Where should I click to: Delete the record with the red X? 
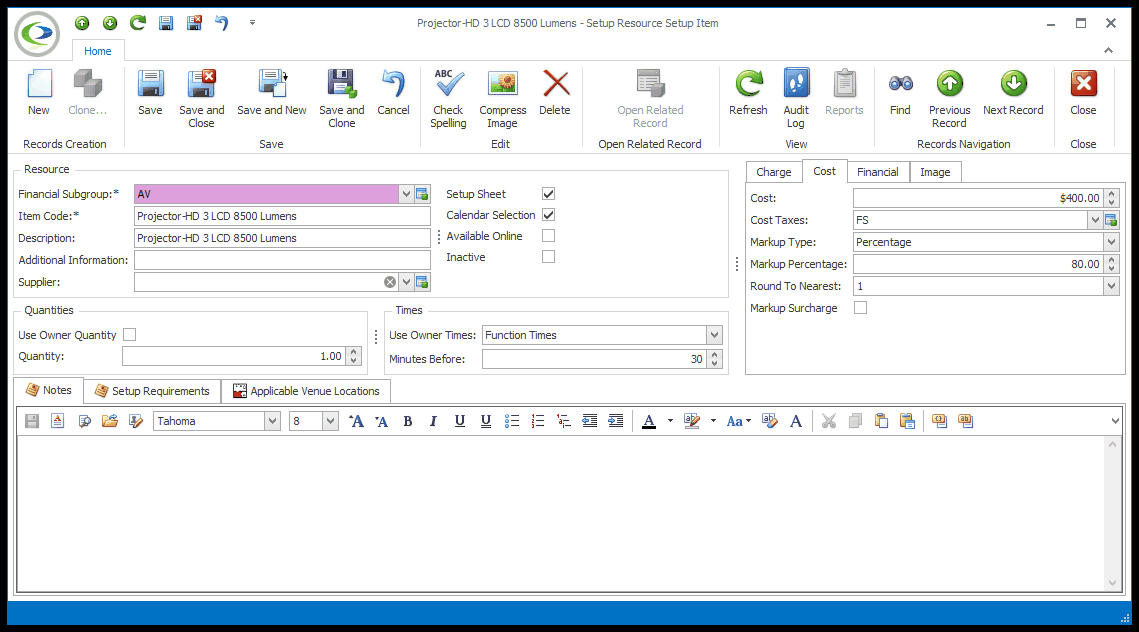point(555,93)
